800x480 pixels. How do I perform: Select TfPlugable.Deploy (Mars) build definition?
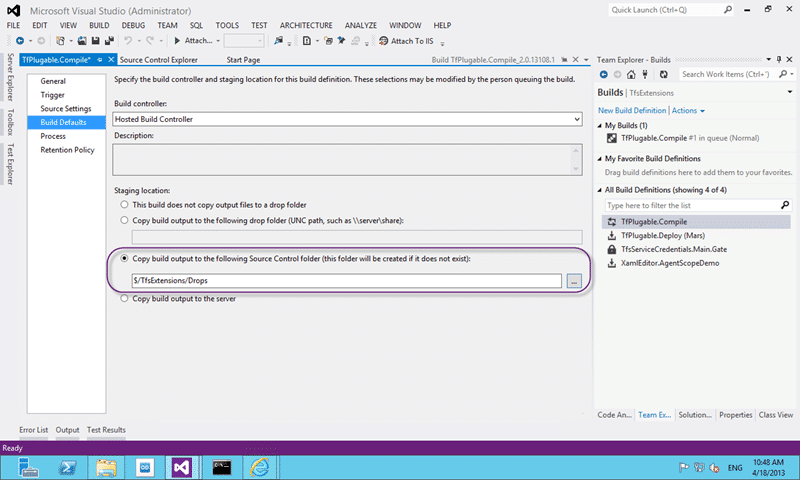tap(663, 236)
